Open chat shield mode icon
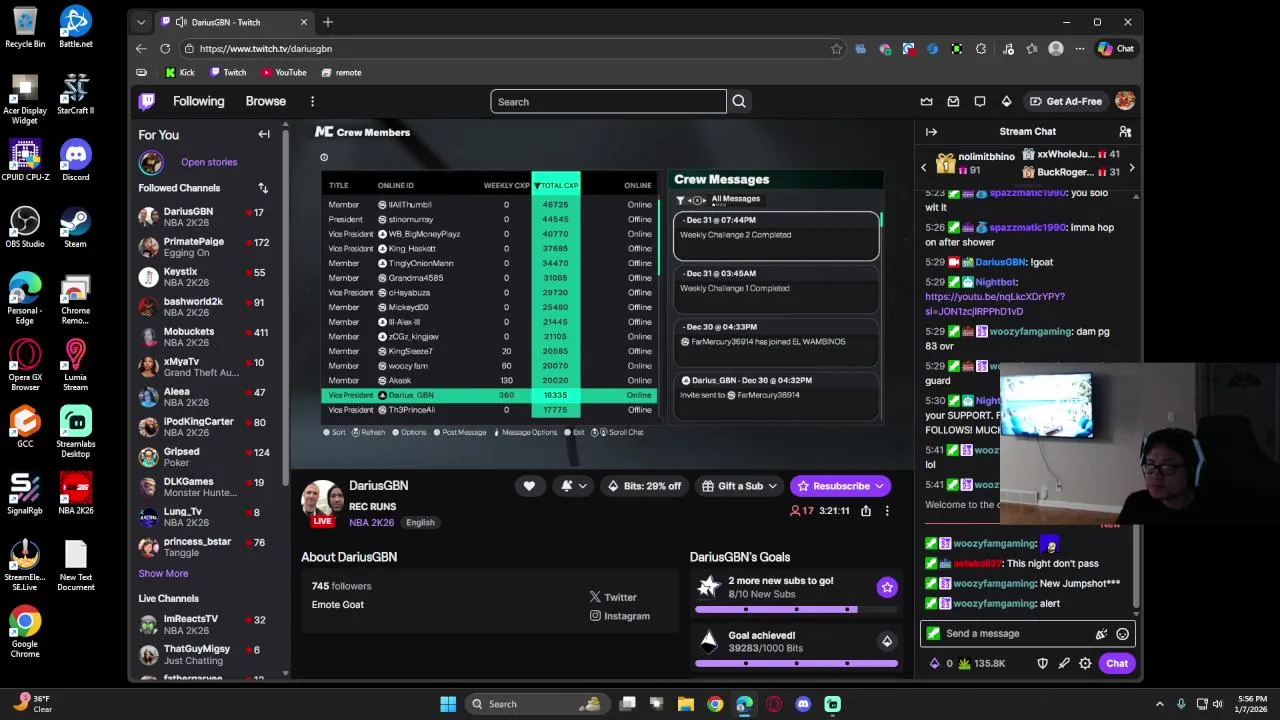 [x=1042, y=663]
